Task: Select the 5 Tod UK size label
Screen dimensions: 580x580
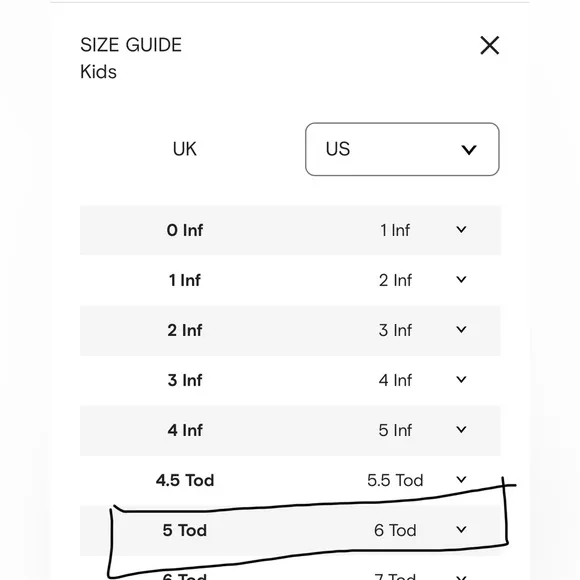Action: pyautogui.click(x=185, y=530)
